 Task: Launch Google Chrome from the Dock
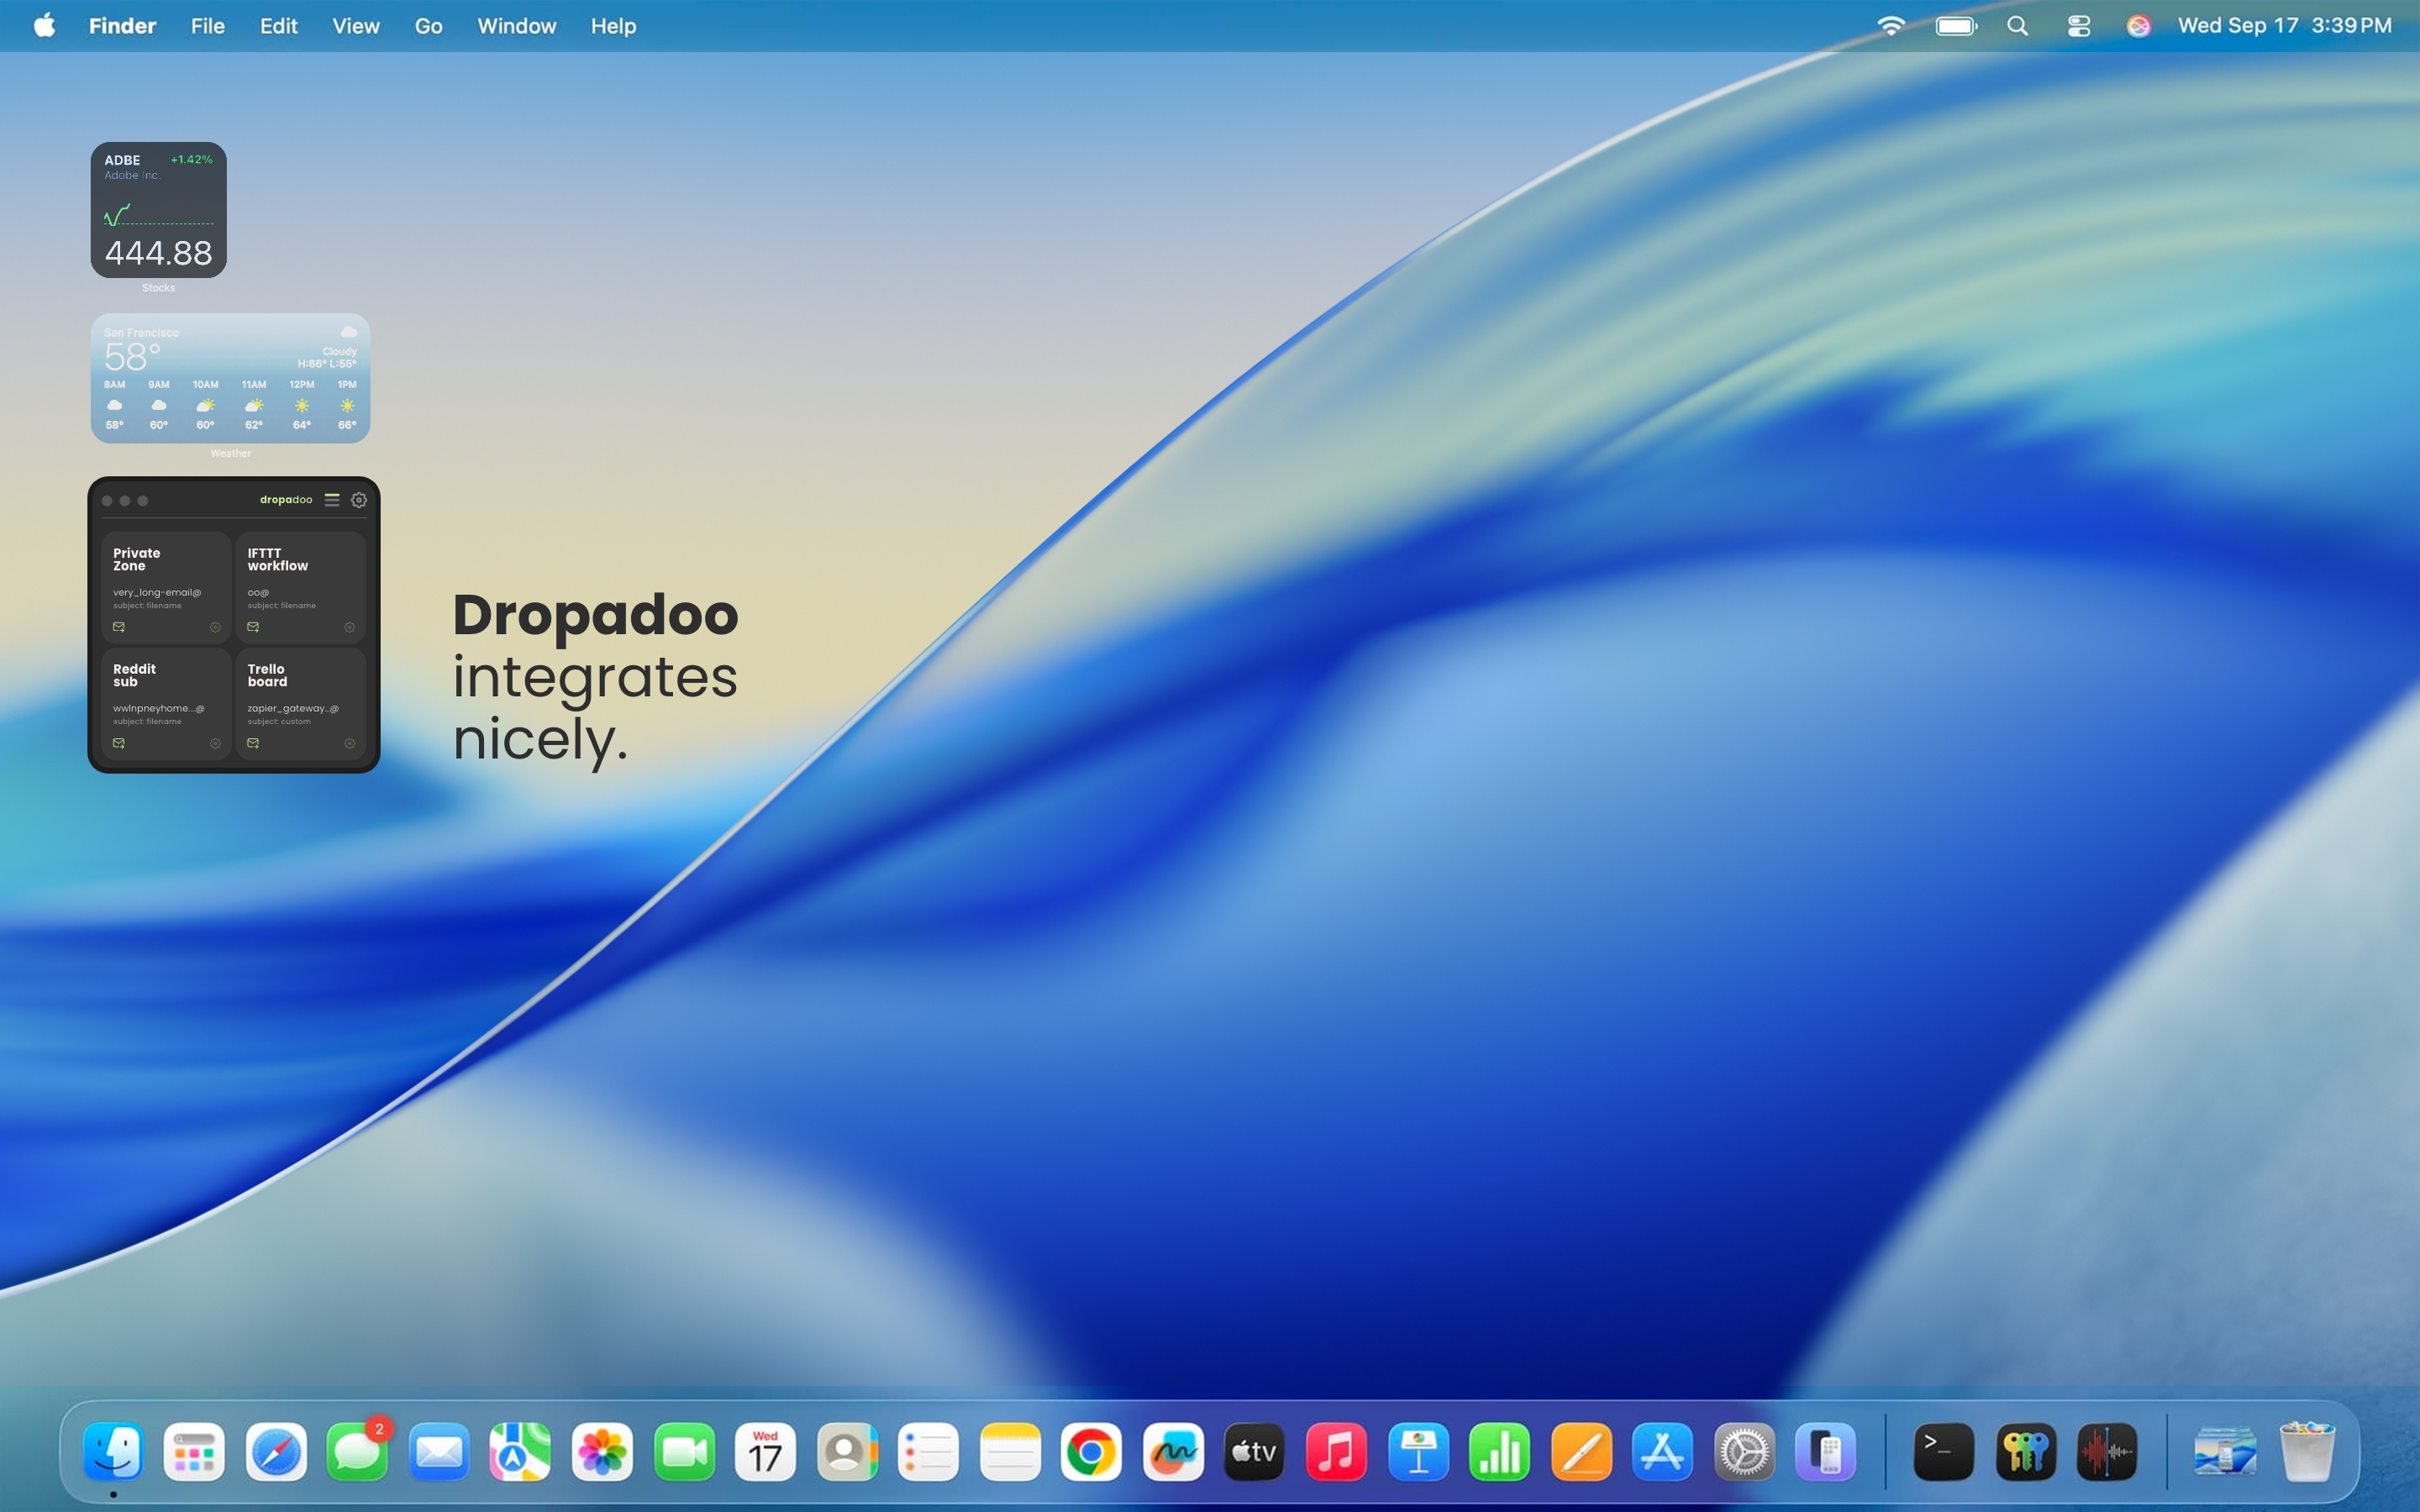coord(1090,1452)
